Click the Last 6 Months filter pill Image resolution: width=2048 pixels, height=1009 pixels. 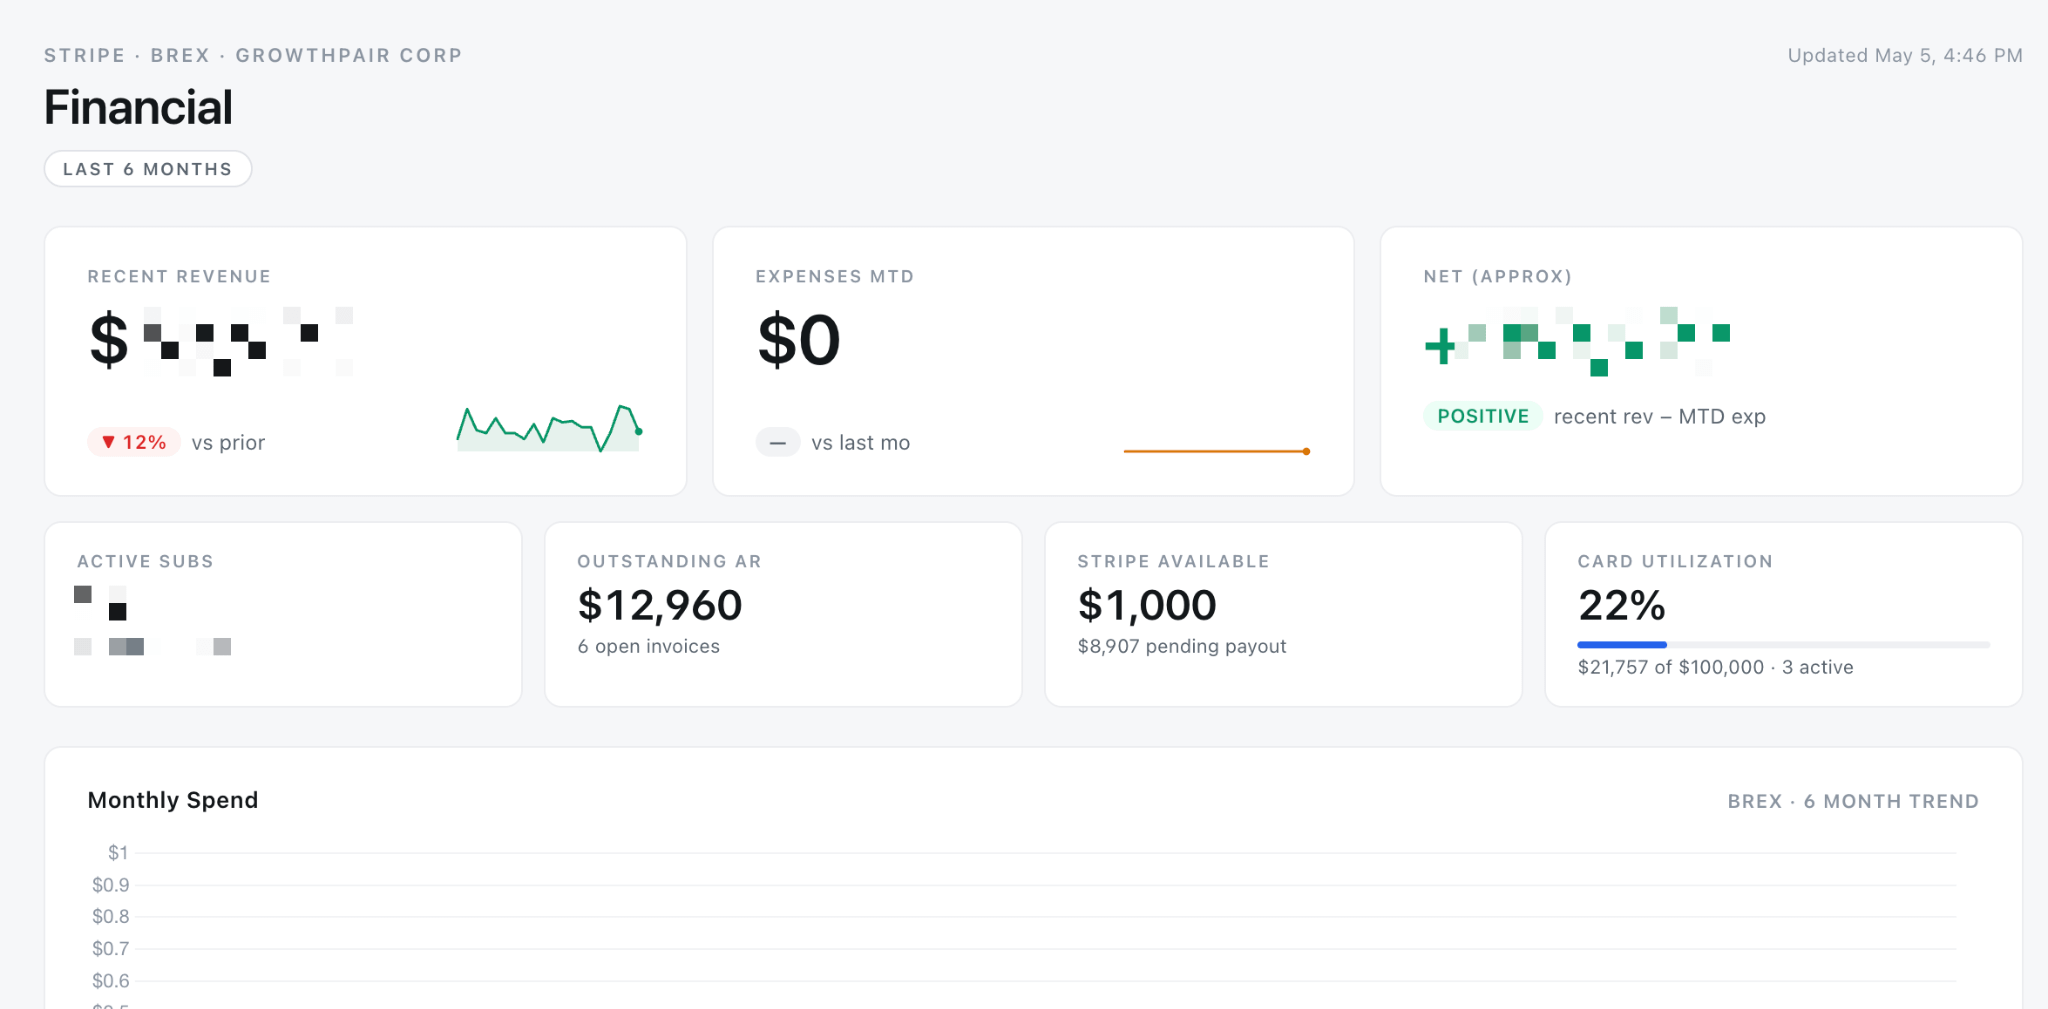click(x=148, y=169)
